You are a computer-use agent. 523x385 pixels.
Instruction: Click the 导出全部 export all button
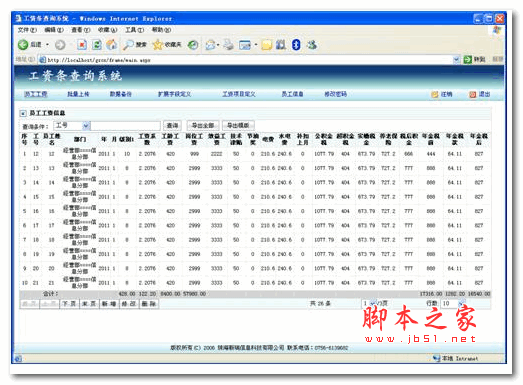203,125
